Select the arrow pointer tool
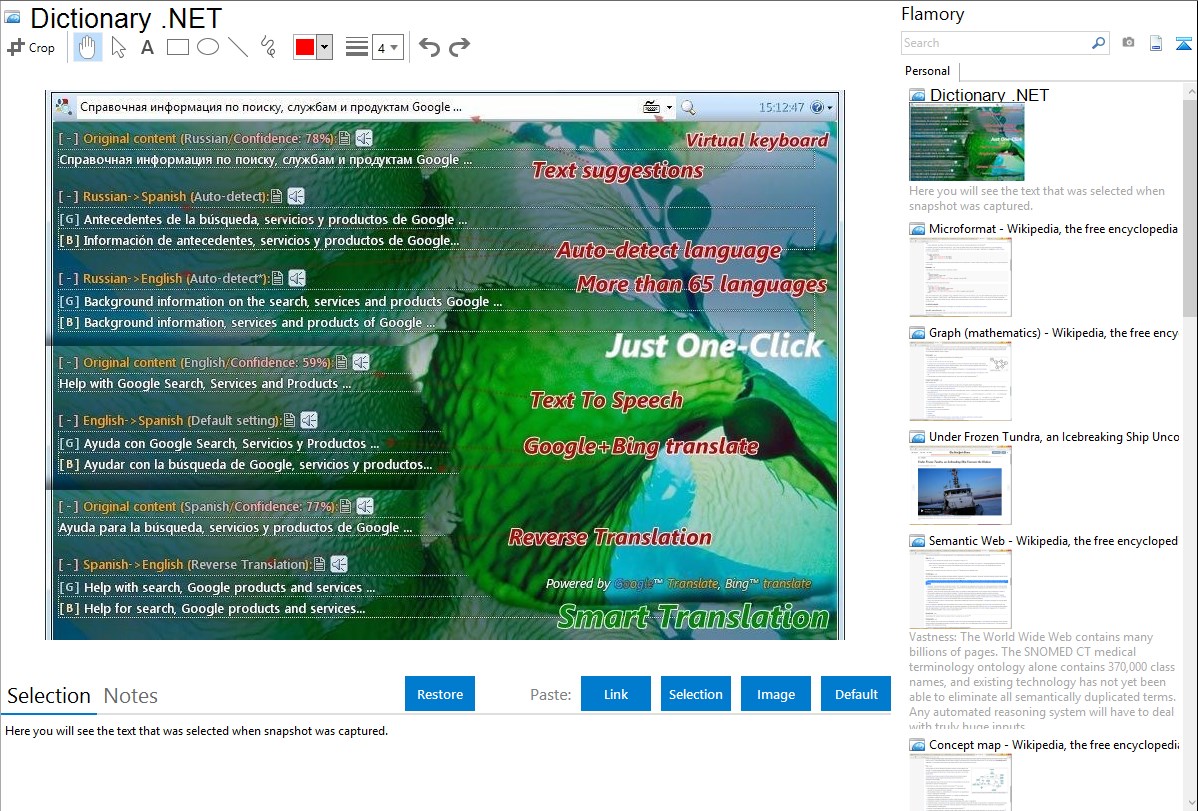This screenshot has height=811, width=1198. (x=118, y=47)
